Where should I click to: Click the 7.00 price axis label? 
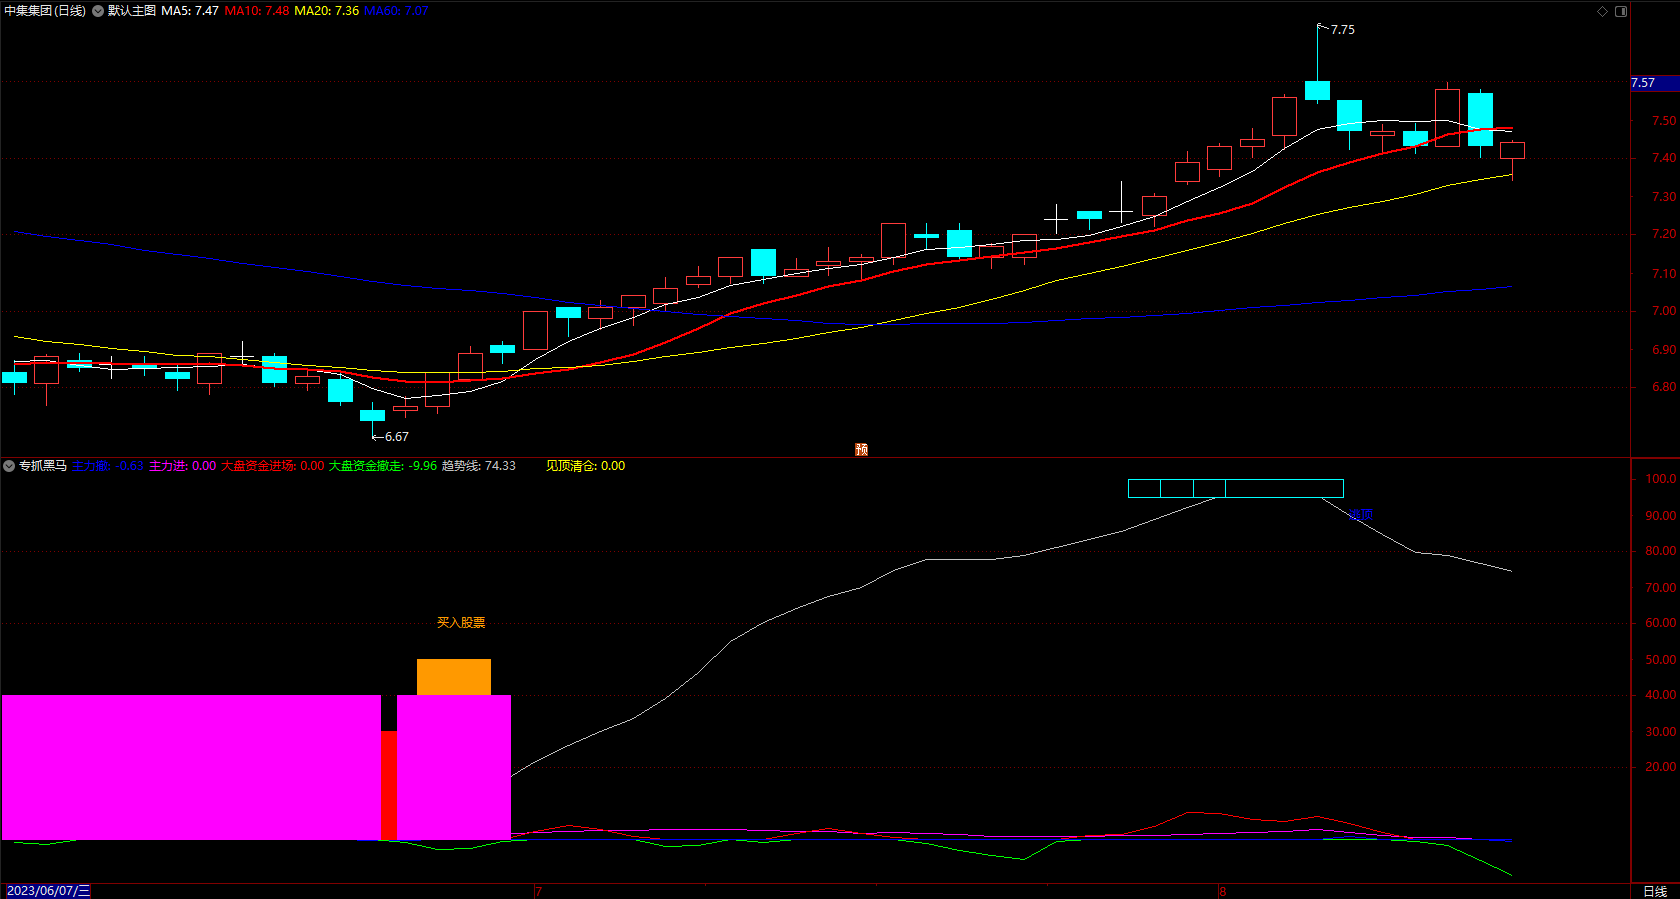1664,311
